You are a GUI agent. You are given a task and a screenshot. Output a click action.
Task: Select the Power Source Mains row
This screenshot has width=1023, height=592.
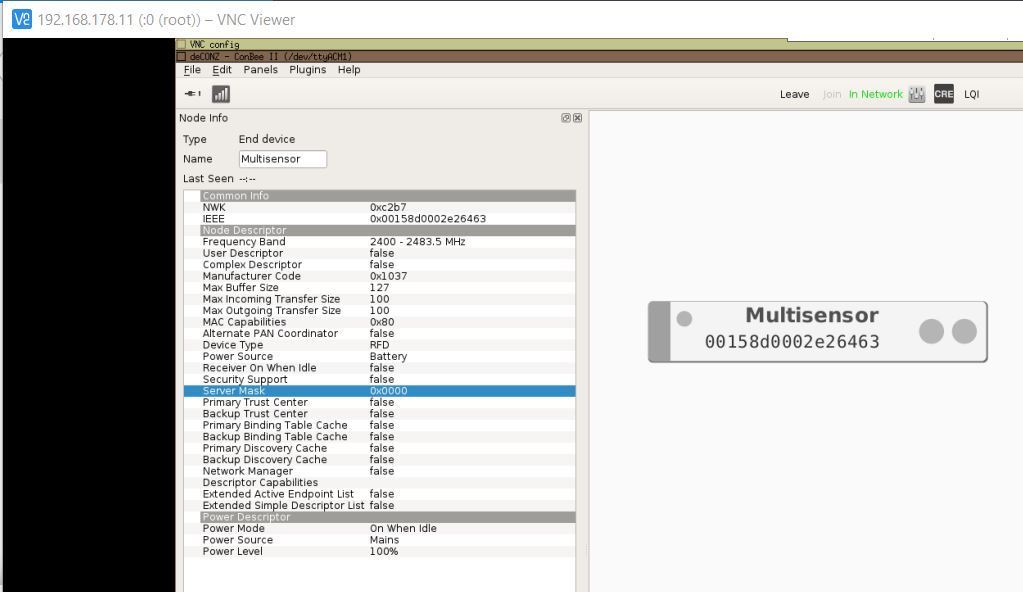(x=380, y=540)
